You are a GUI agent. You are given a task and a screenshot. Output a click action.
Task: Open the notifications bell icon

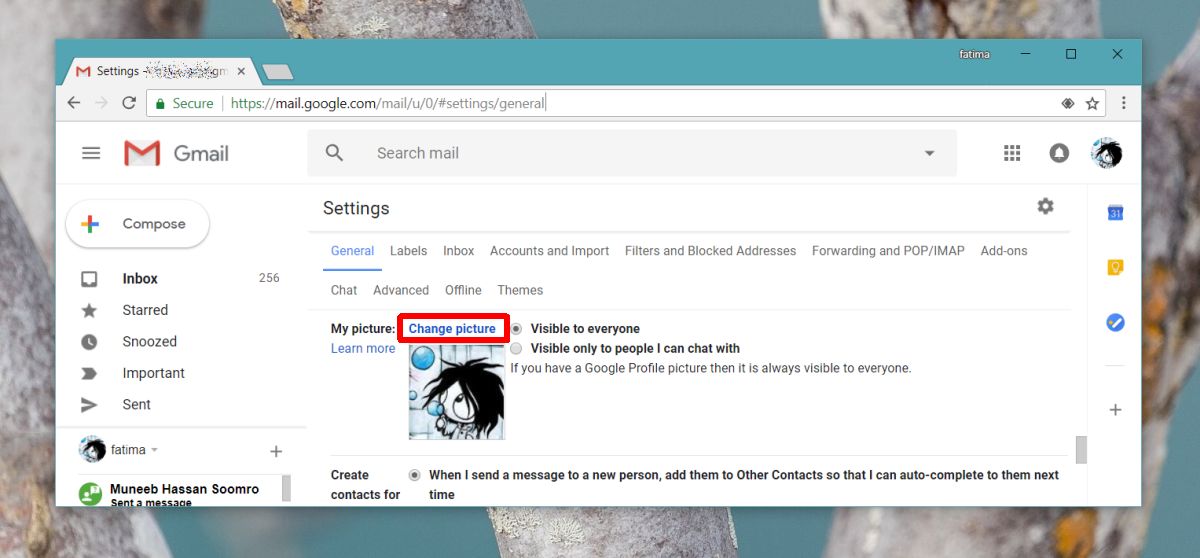1059,153
